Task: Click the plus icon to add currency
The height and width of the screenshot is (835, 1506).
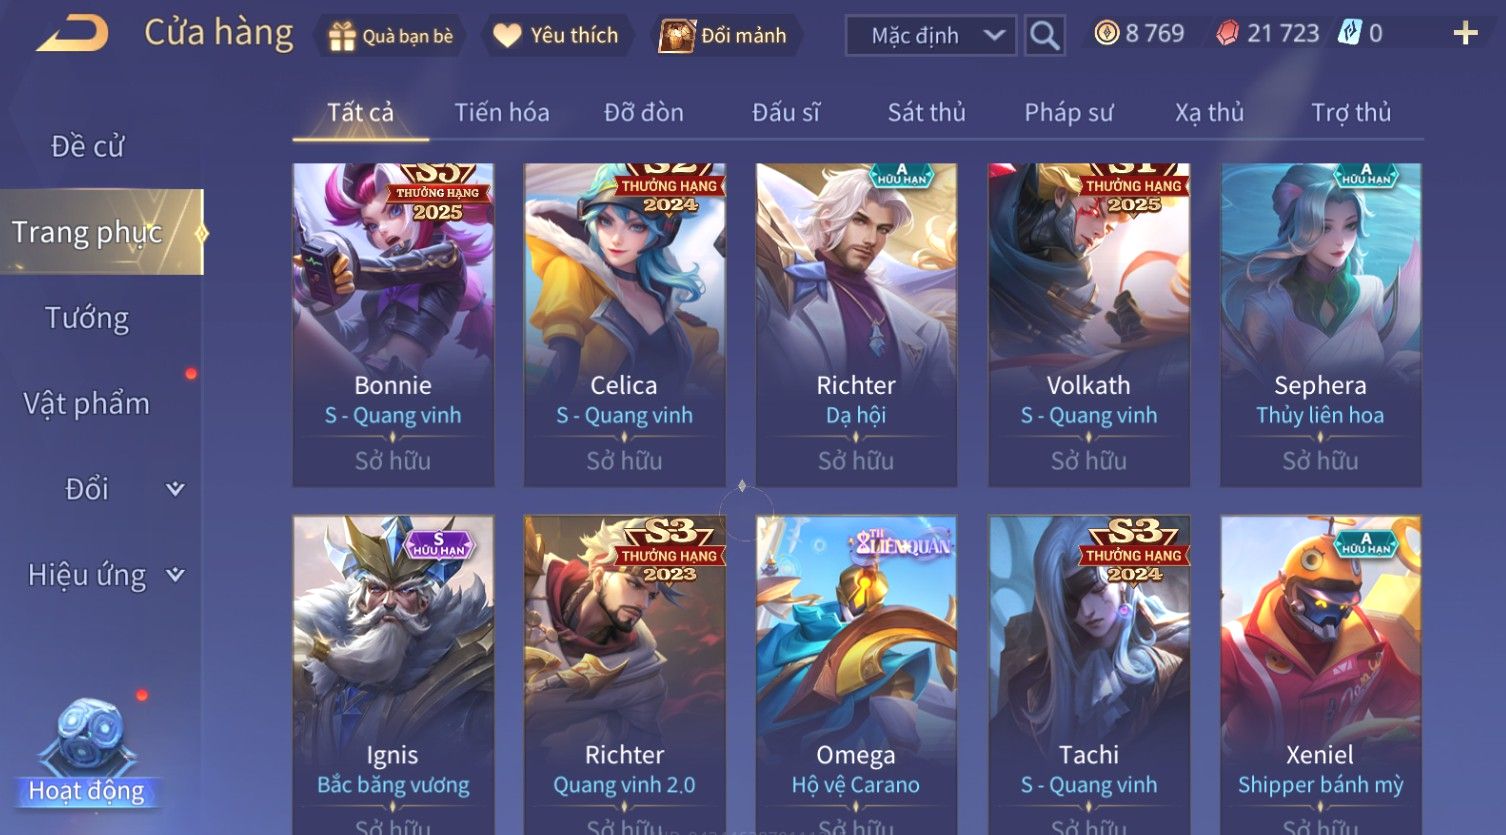Action: pos(1465,34)
